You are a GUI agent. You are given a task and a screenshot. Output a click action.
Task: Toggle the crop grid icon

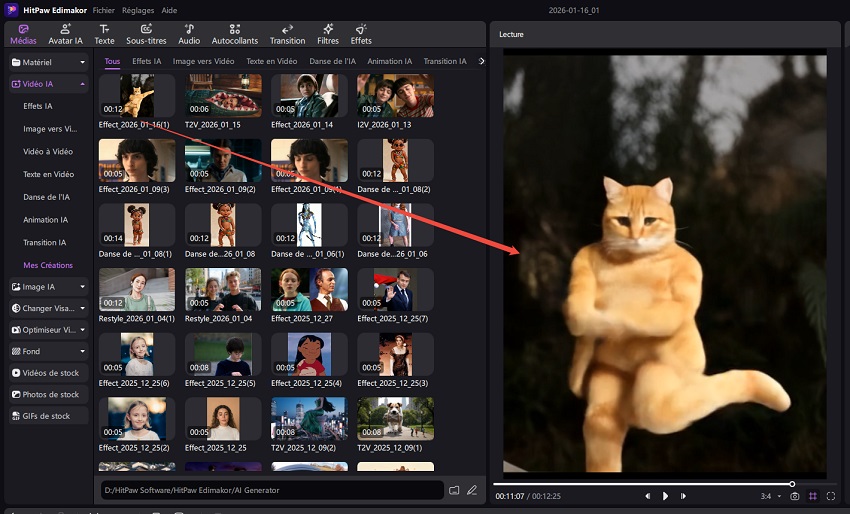tap(813, 496)
